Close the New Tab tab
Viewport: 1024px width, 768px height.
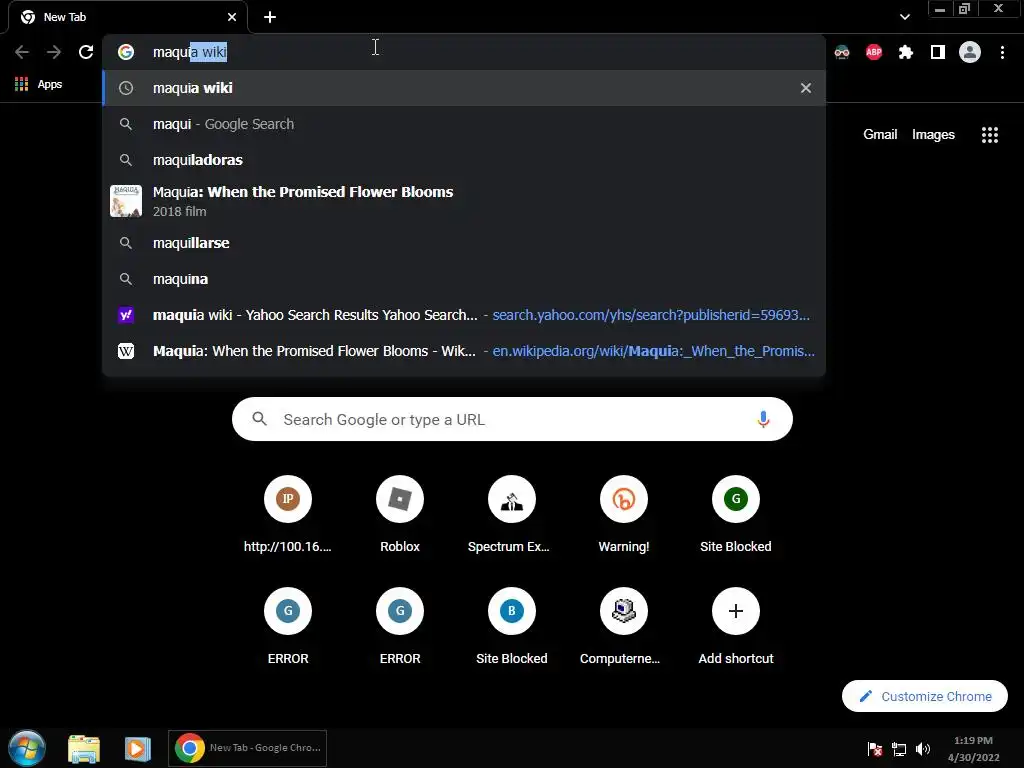tap(232, 17)
